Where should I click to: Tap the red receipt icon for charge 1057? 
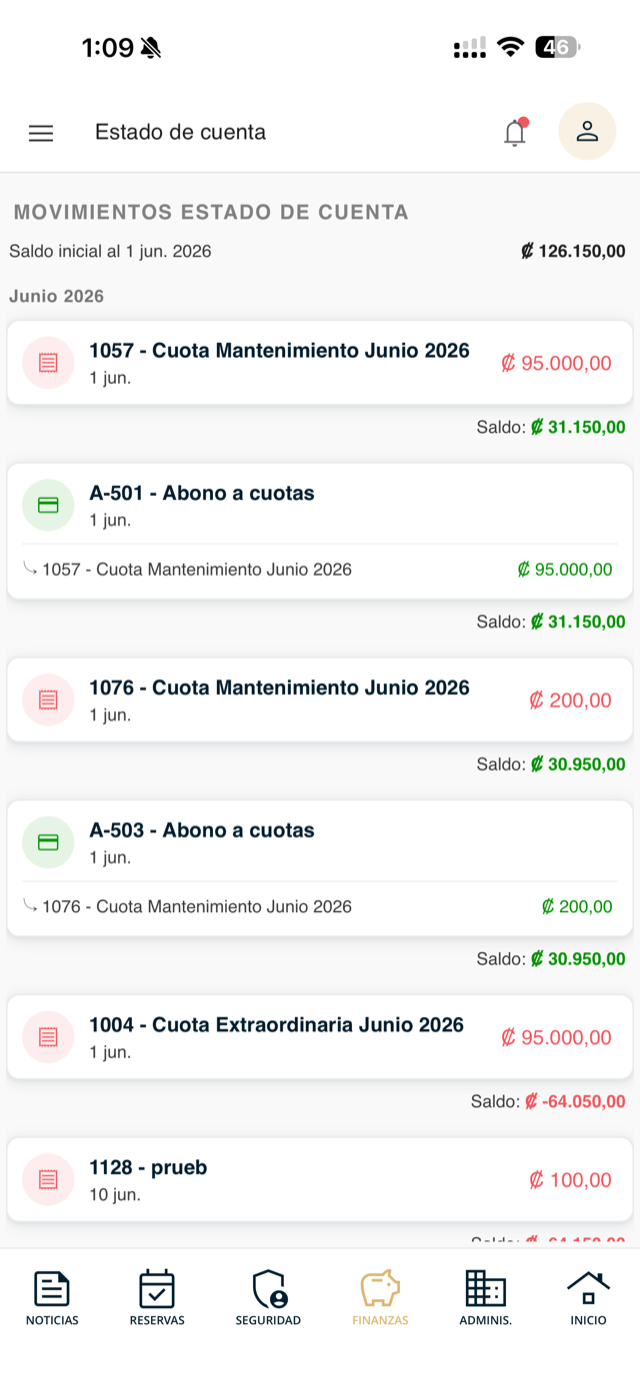point(48,363)
